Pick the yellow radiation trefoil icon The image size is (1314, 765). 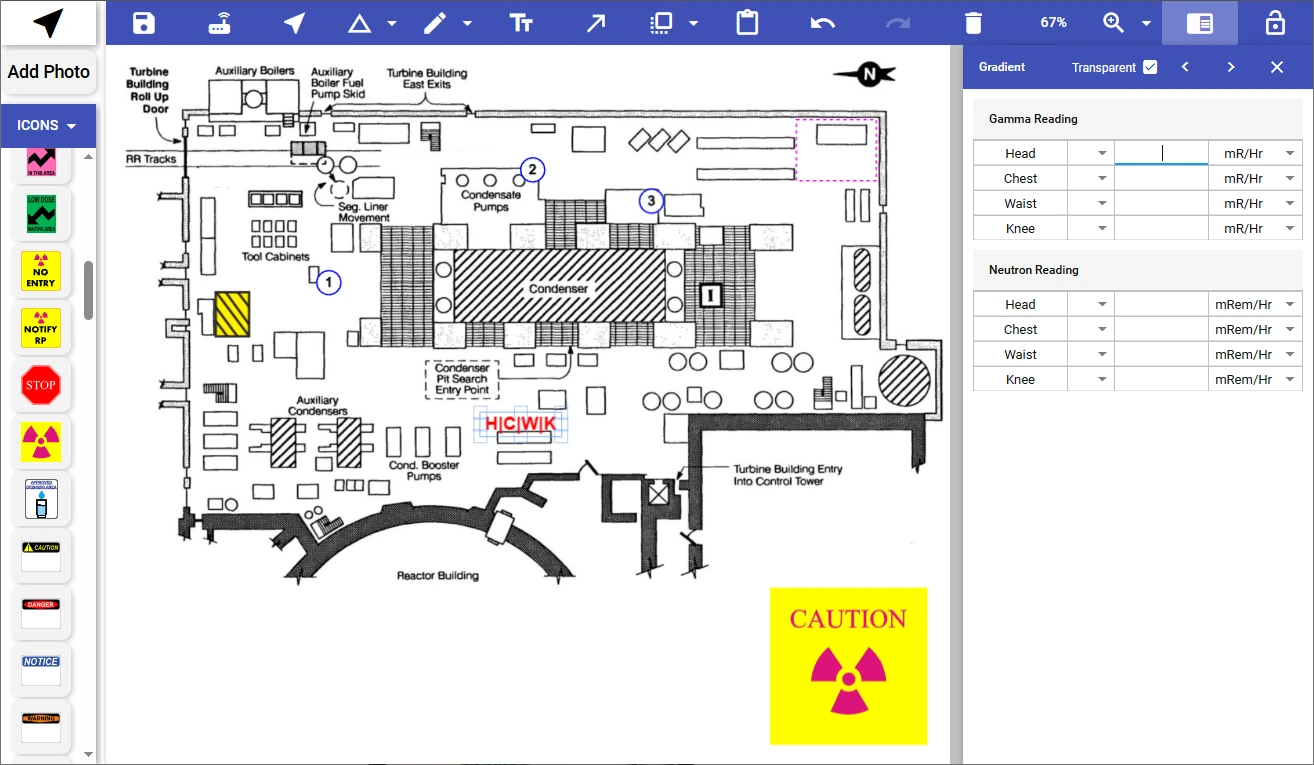coord(41,442)
